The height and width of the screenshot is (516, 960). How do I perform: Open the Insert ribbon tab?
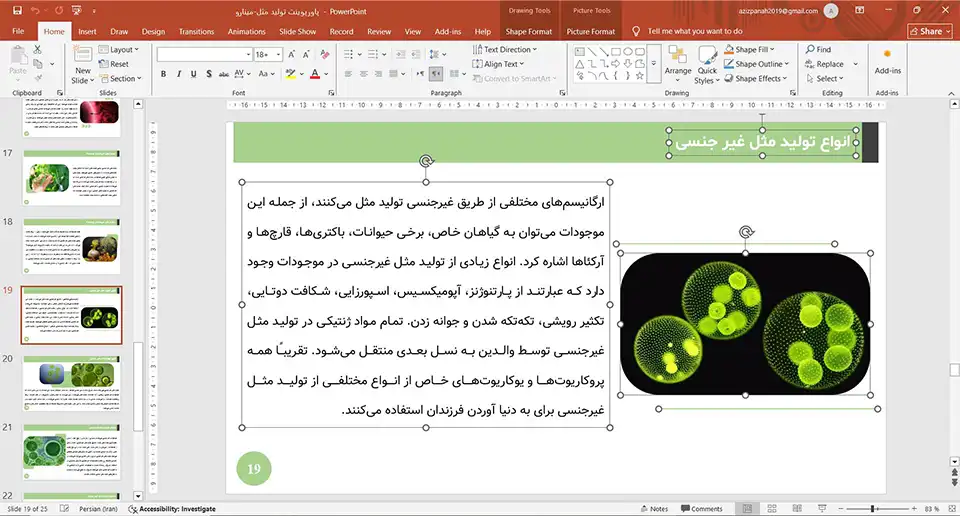(87, 31)
